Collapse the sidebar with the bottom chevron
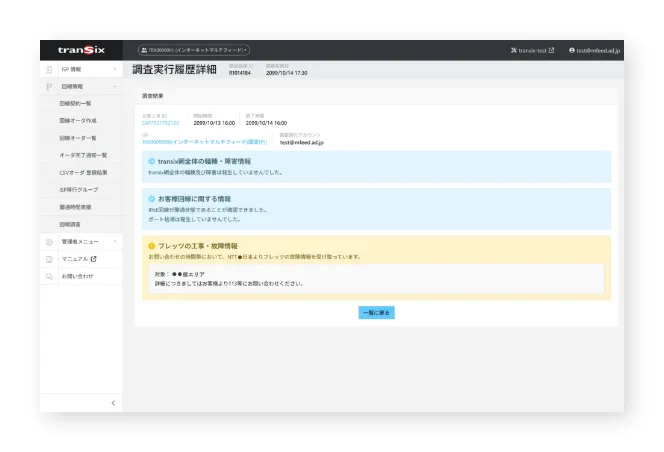The image size is (664, 452). point(113,402)
